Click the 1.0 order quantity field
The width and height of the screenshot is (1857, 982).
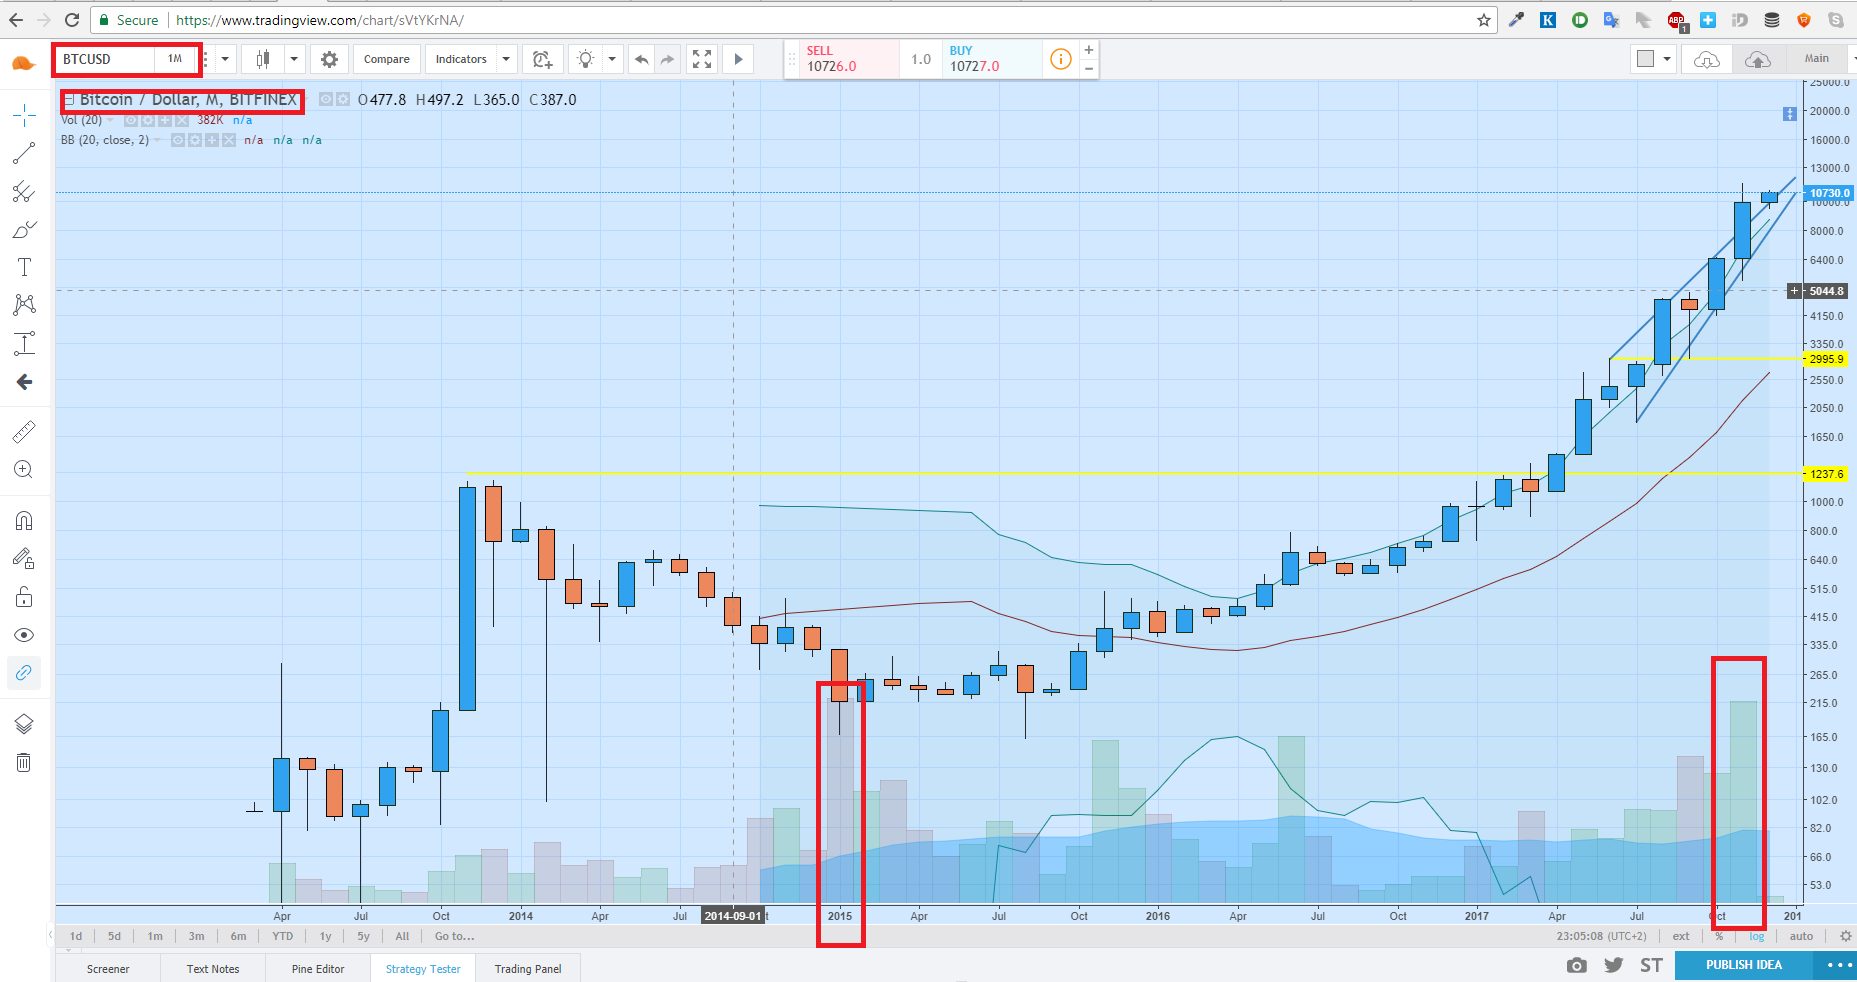click(921, 59)
